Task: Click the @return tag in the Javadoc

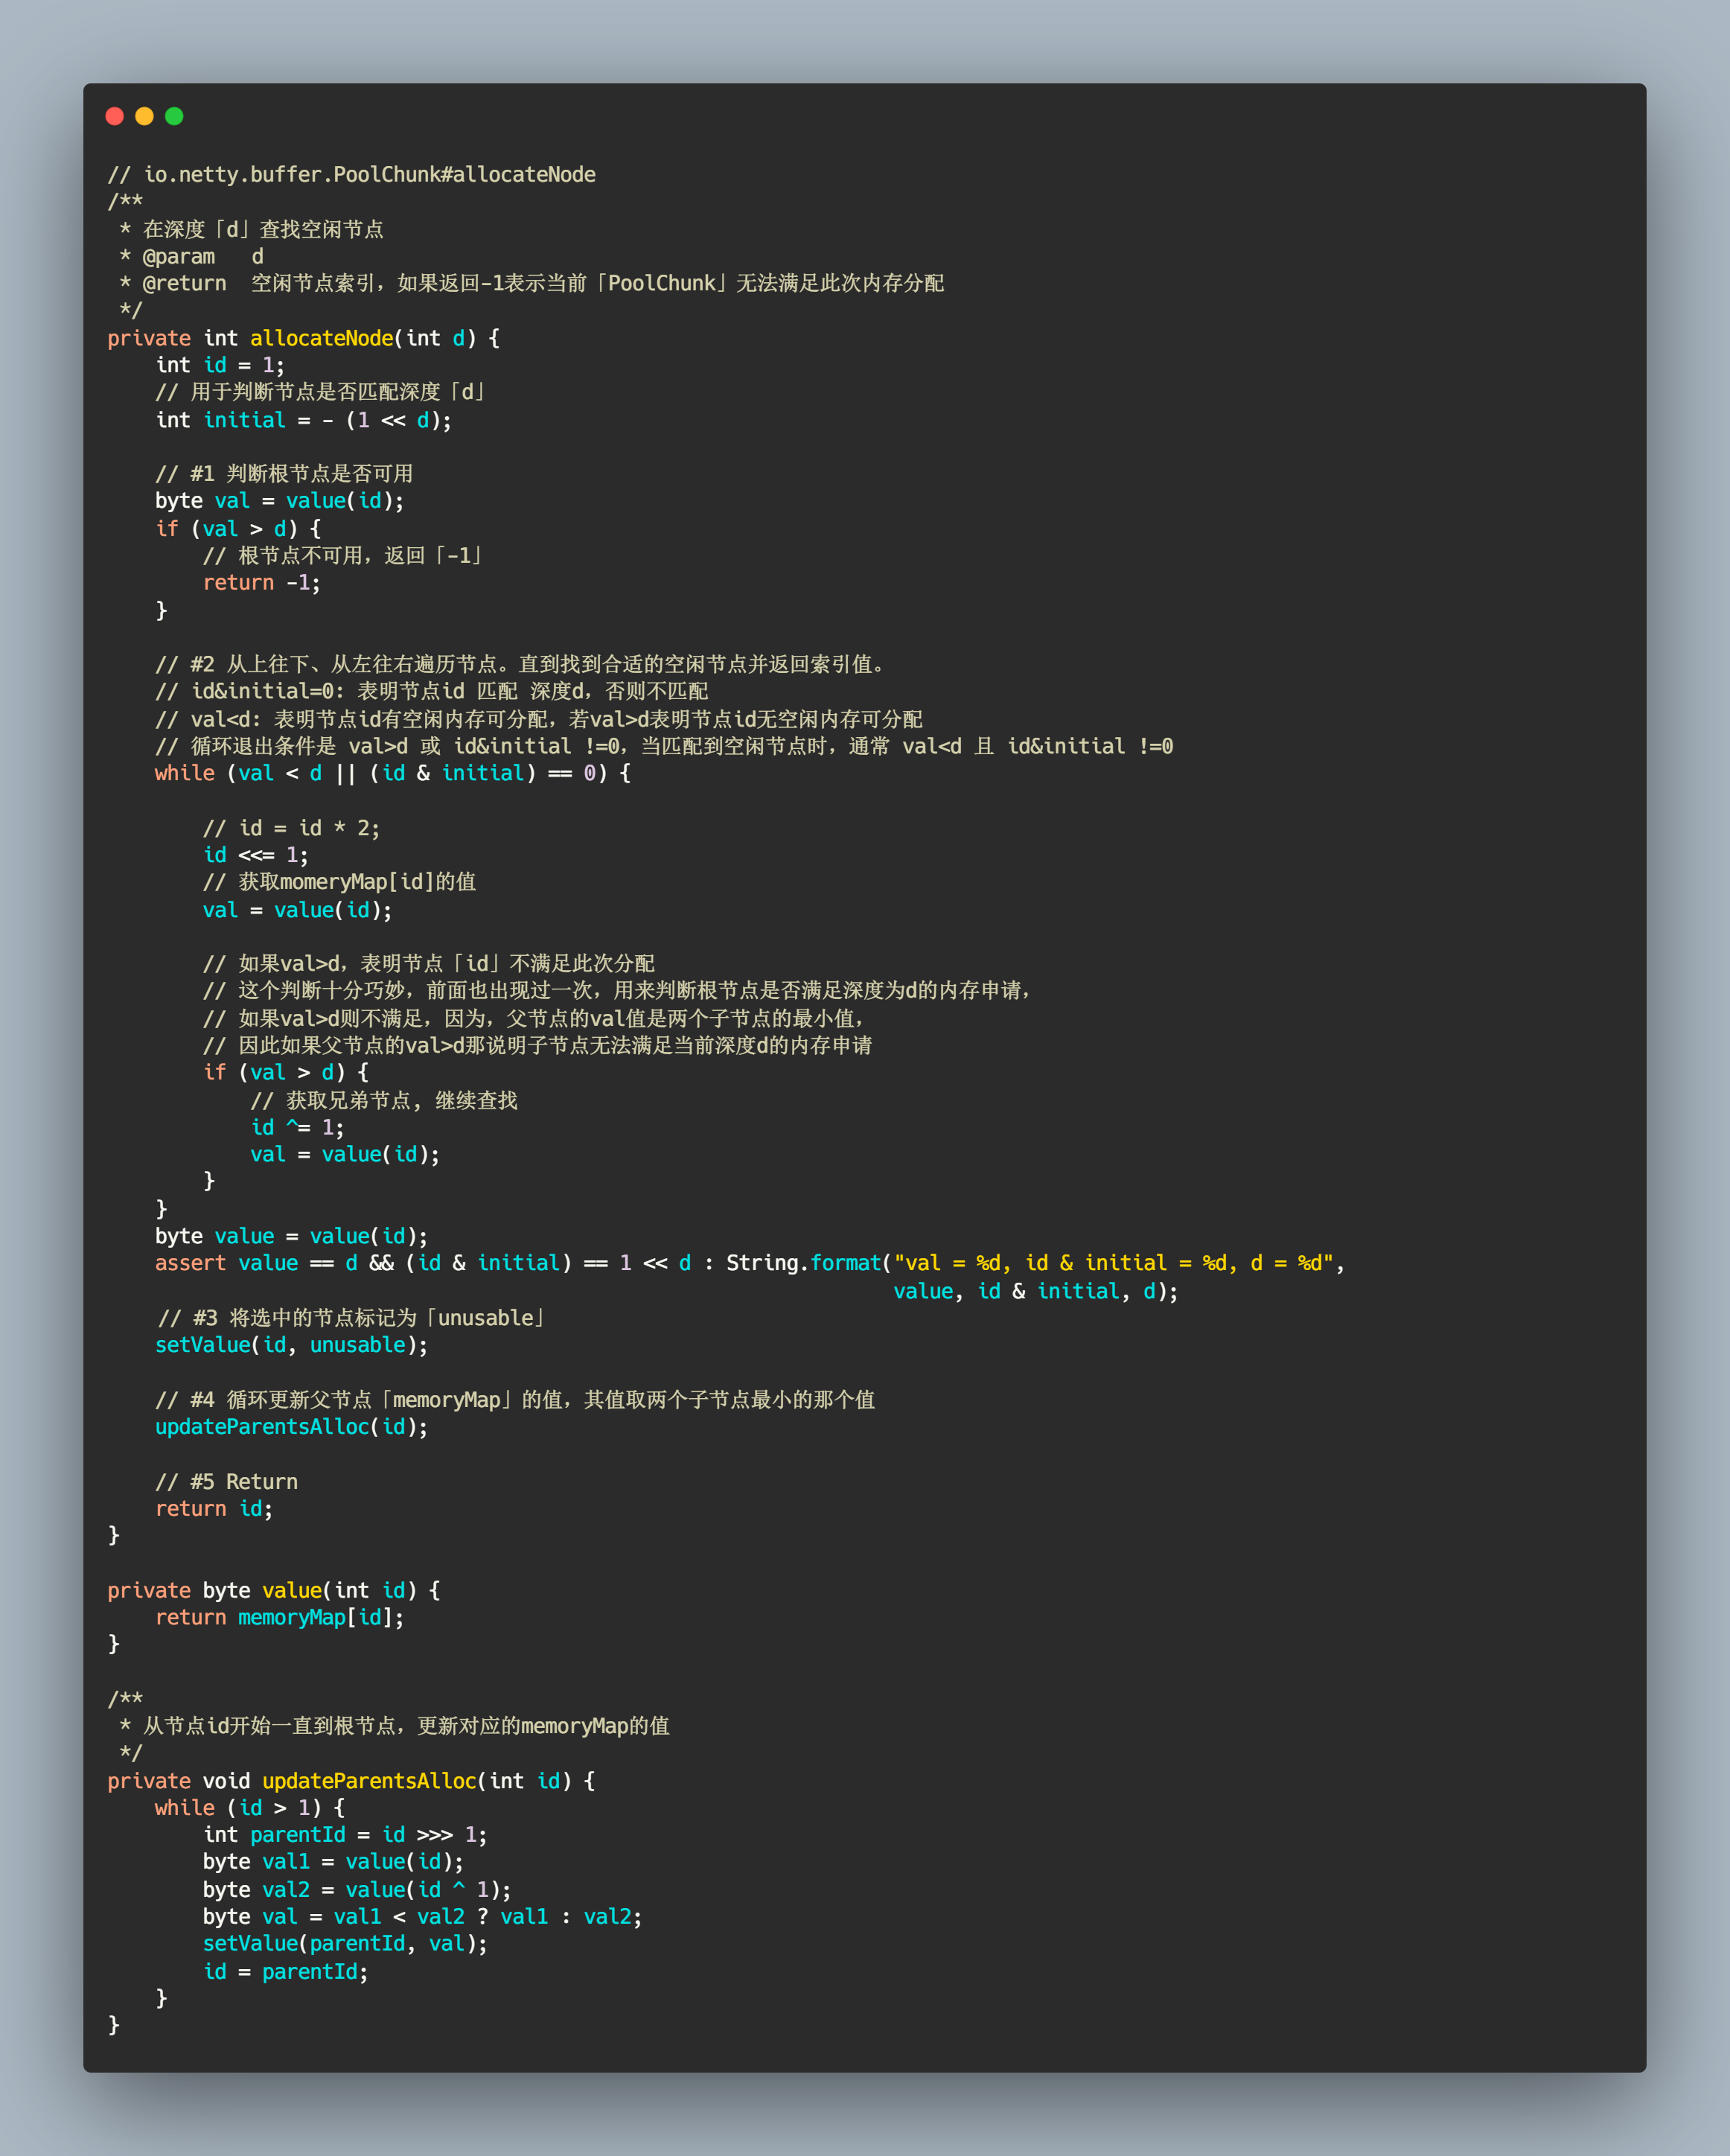Action: point(184,284)
